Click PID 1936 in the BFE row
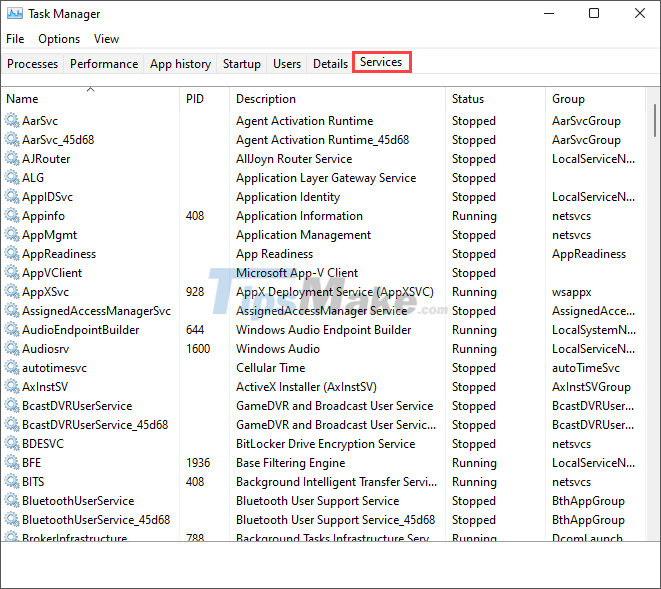The image size is (661, 589). point(198,462)
